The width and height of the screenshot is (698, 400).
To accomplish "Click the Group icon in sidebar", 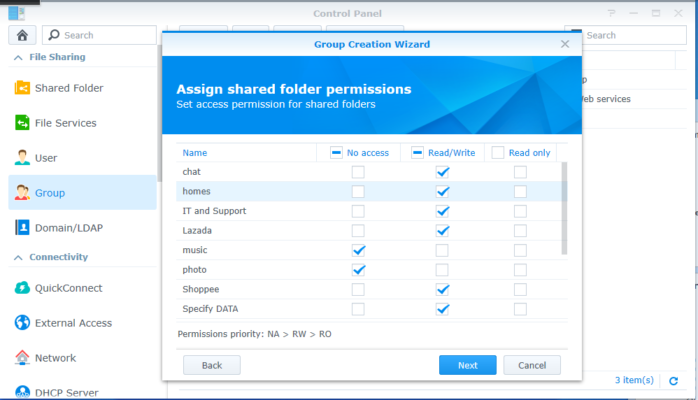I will click(22, 193).
